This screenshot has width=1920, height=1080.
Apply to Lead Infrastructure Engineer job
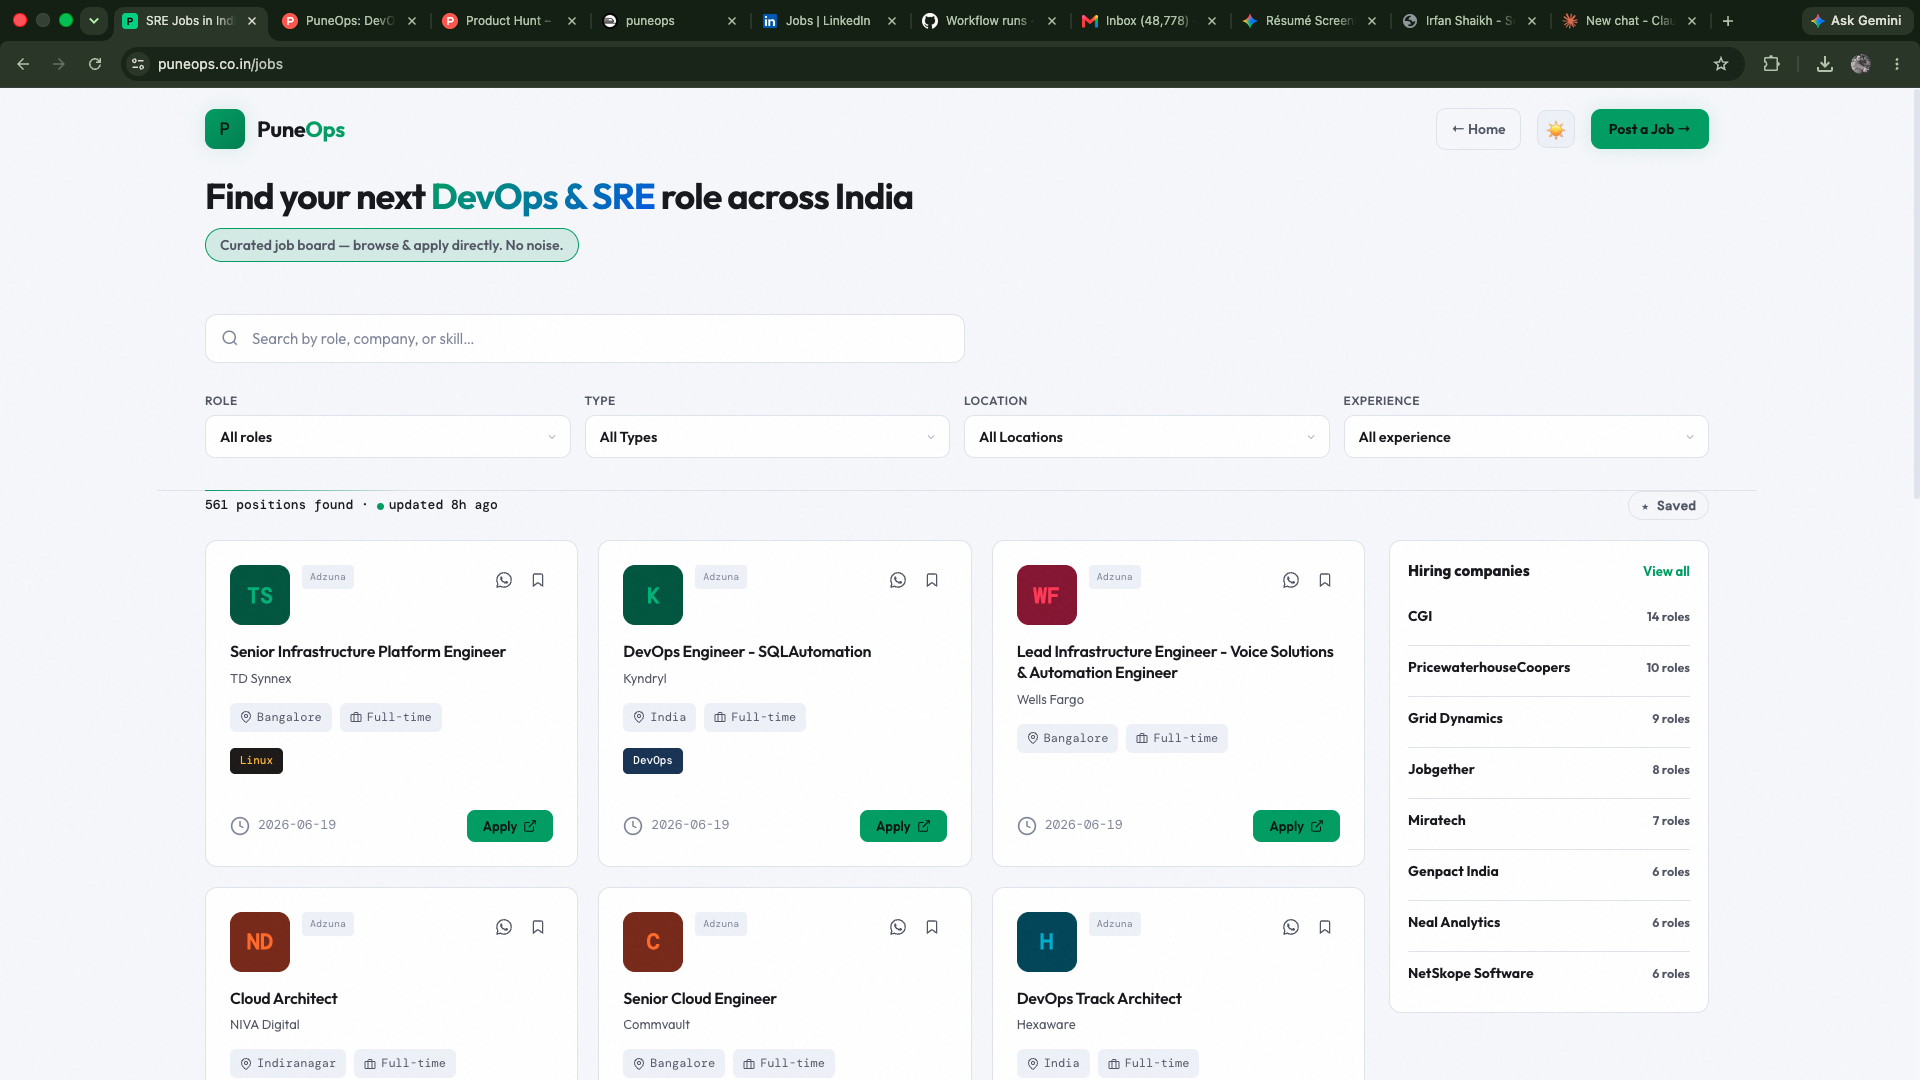pos(1296,826)
